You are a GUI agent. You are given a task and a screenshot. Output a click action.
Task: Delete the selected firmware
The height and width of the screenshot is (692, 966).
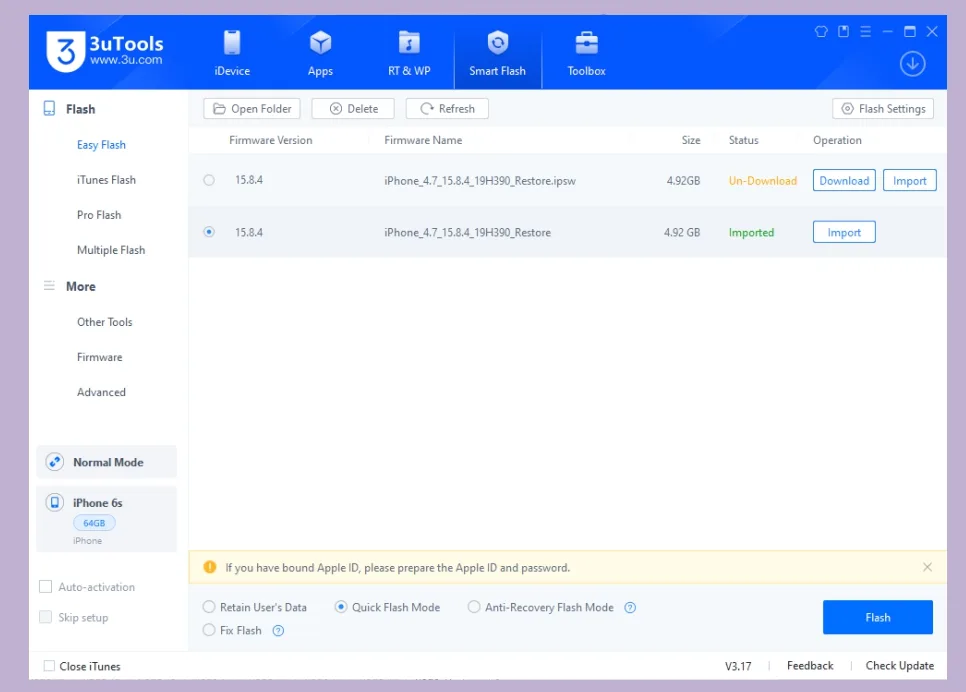click(x=353, y=108)
